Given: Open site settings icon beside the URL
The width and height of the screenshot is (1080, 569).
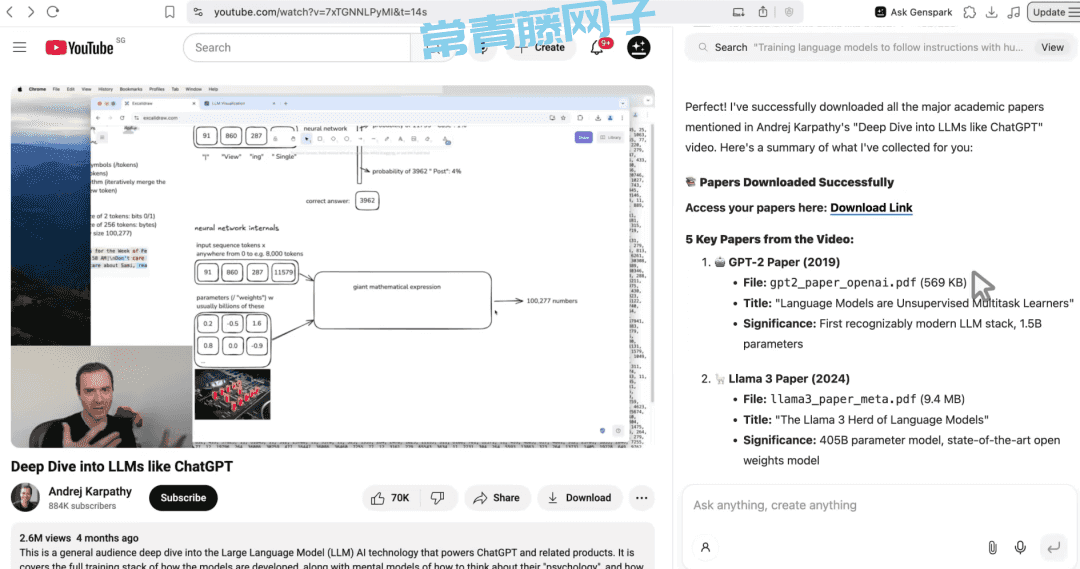Looking at the screenshot, I should pos(198,12).
